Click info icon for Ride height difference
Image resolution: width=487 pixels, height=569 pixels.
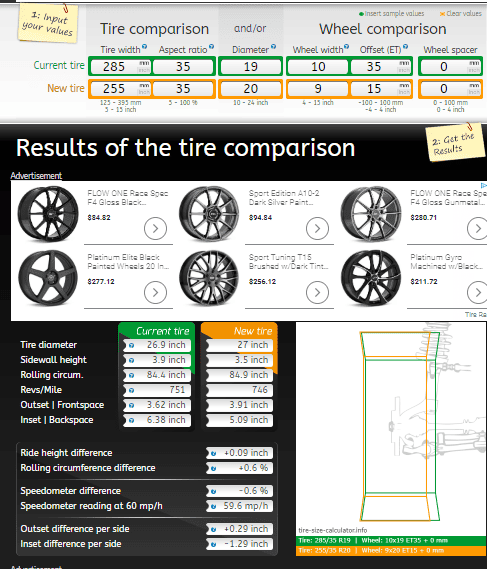(213, 453)
